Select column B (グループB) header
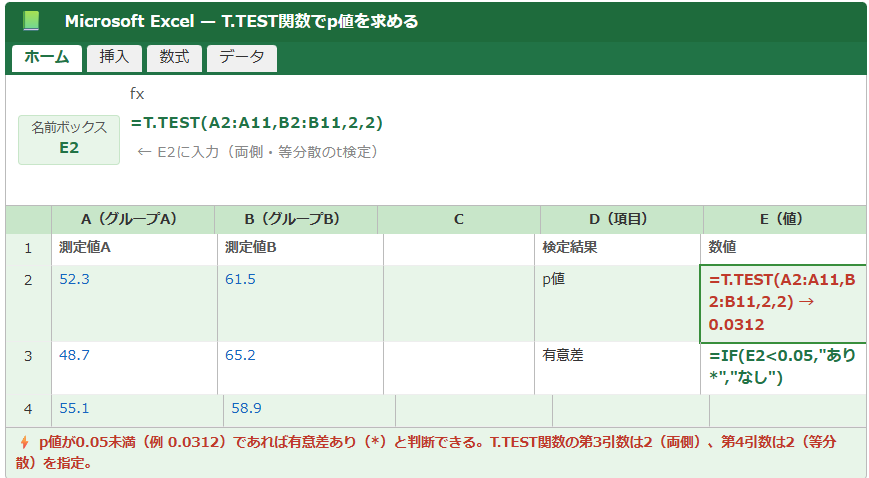 [296, 219]
